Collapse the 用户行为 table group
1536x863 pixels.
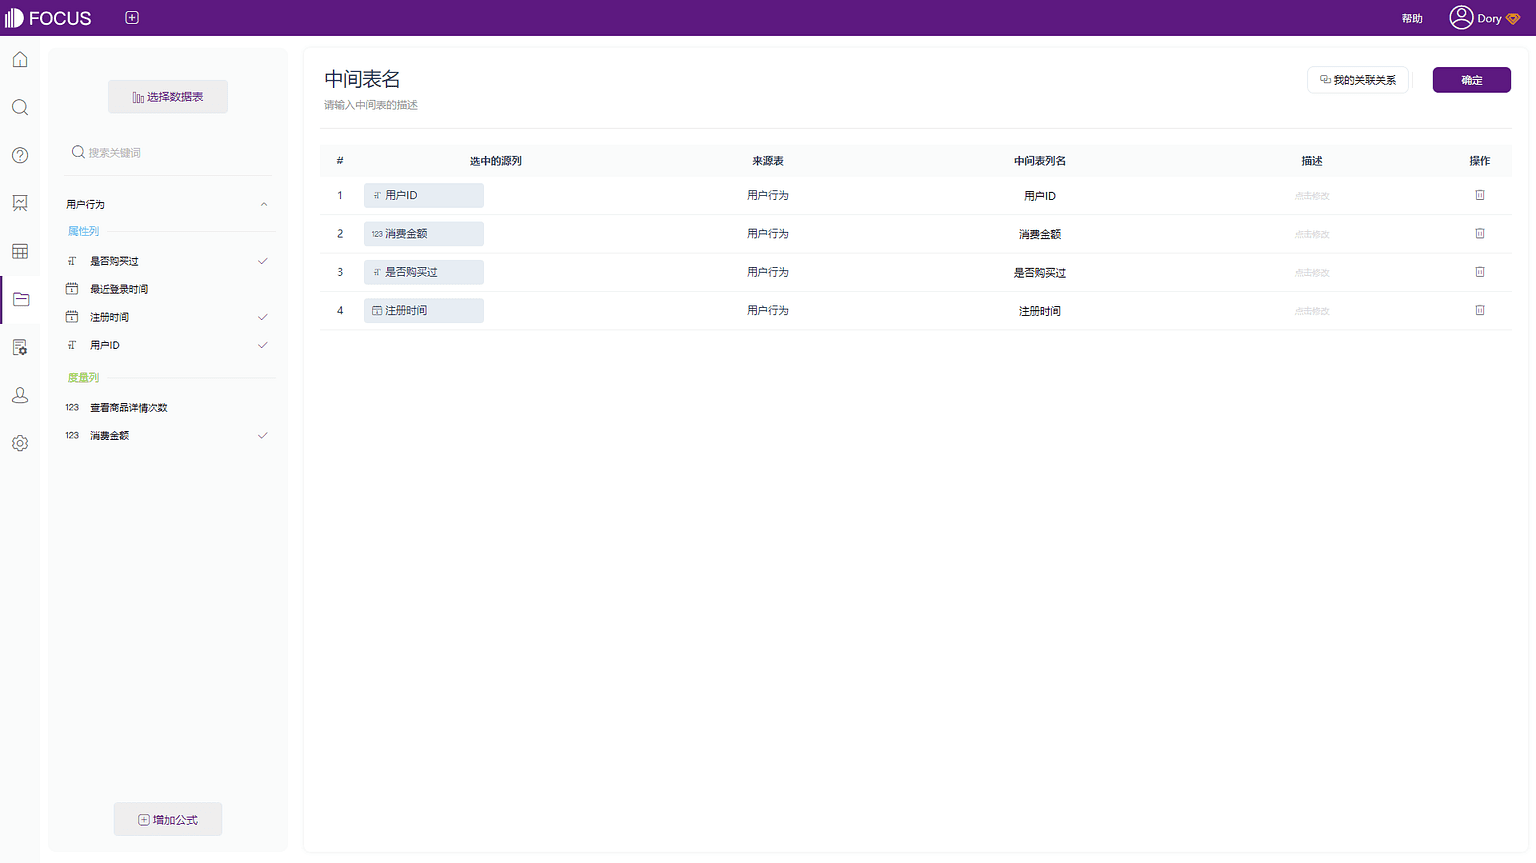coord(264,204)
